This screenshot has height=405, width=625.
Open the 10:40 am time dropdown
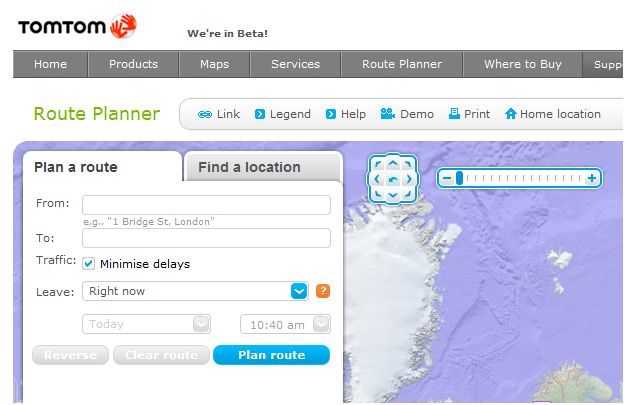pyautogui.click(x=321, y=324)
